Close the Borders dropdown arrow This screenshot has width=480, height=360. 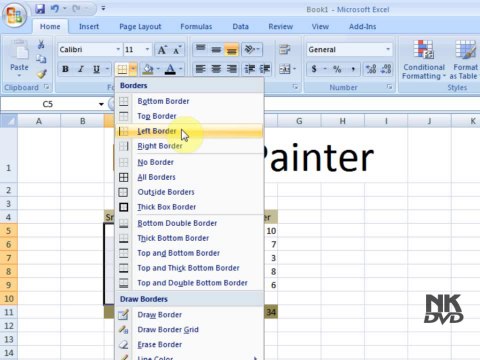(133, 69)
